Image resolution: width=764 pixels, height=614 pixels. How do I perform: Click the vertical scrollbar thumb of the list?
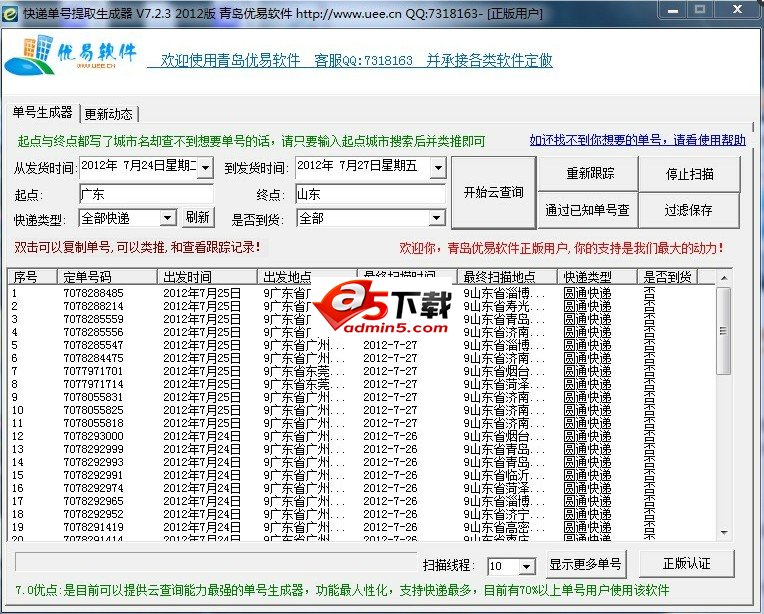click(724, 331)
